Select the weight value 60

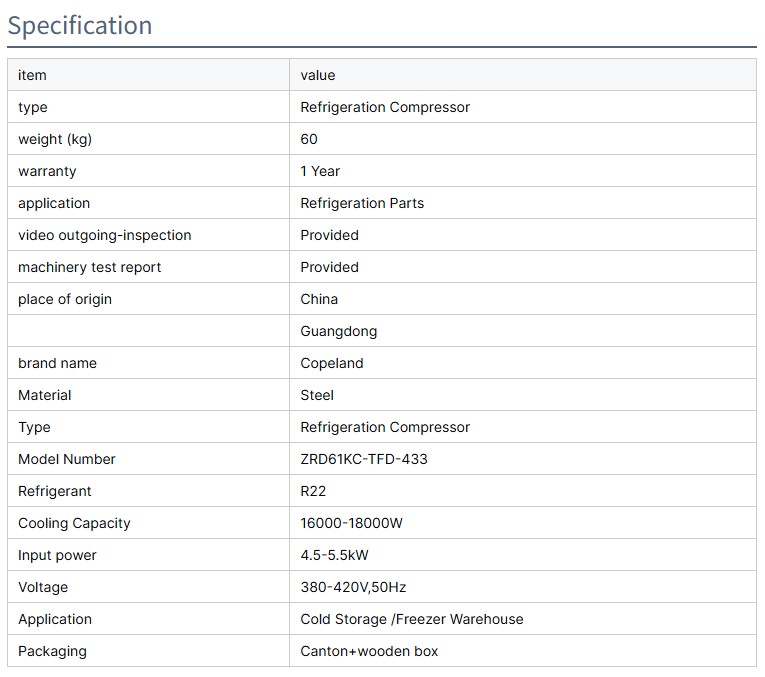pyautogui.click(x=309, y=139)
